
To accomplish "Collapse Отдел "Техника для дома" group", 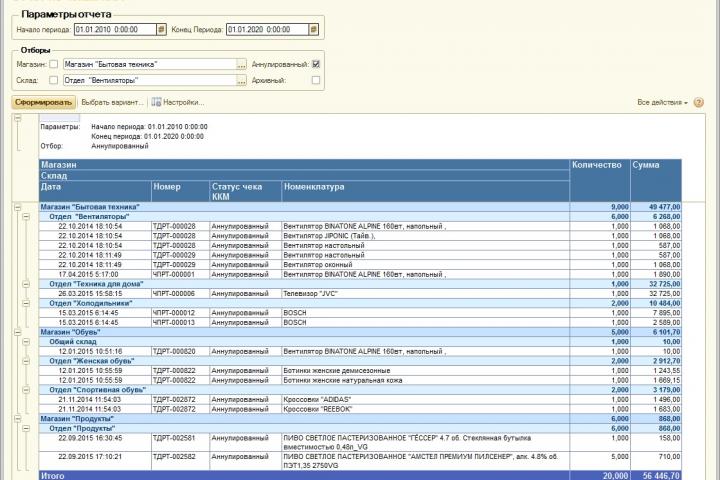I will [x=26, y=284].
